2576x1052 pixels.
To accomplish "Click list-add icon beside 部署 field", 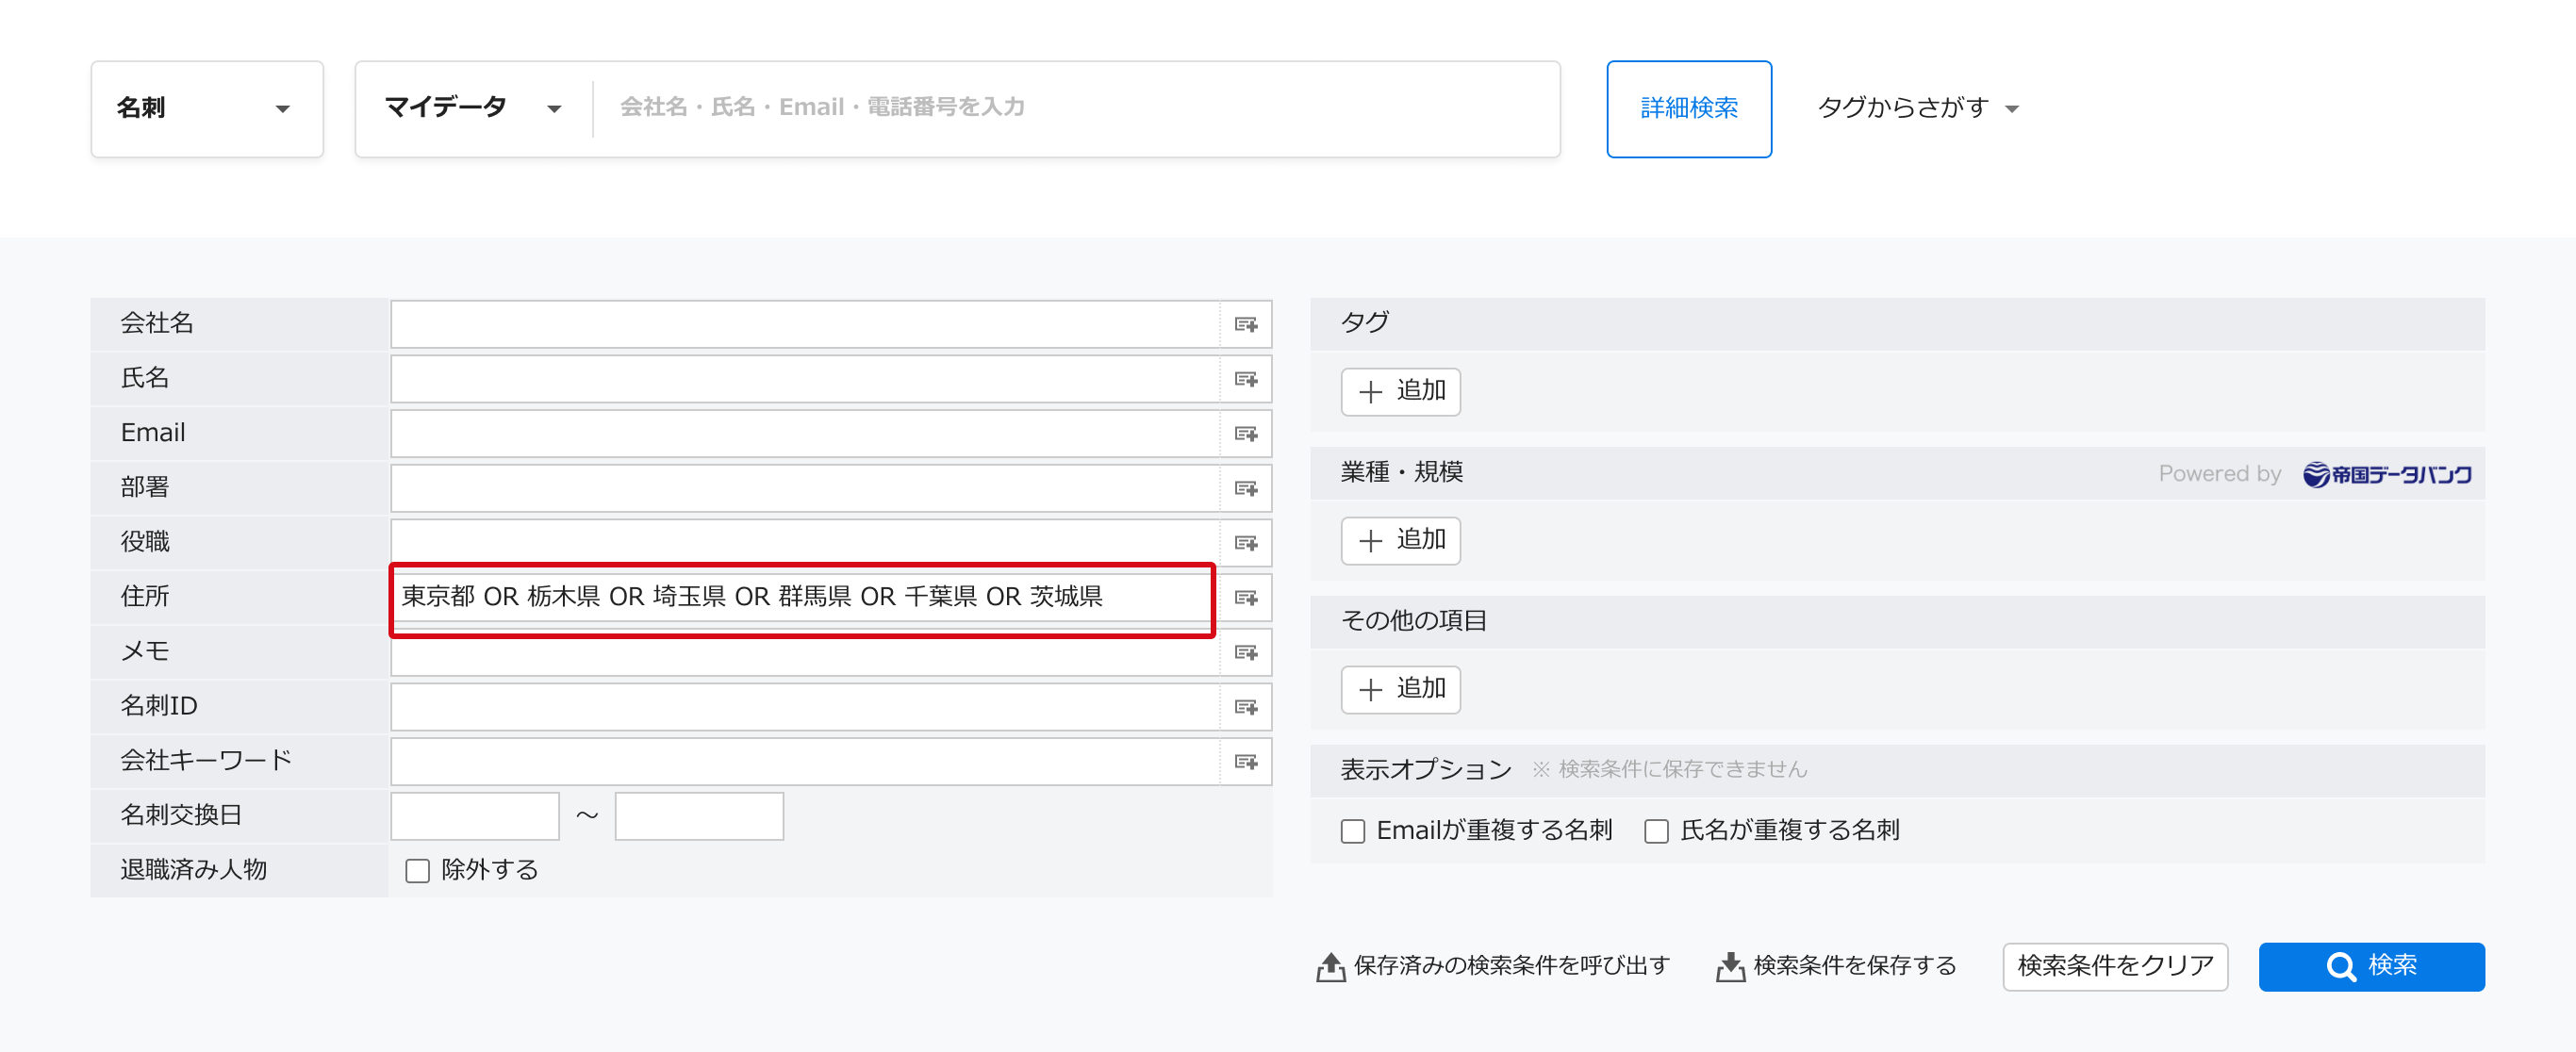I will (x=1246, y=488).
